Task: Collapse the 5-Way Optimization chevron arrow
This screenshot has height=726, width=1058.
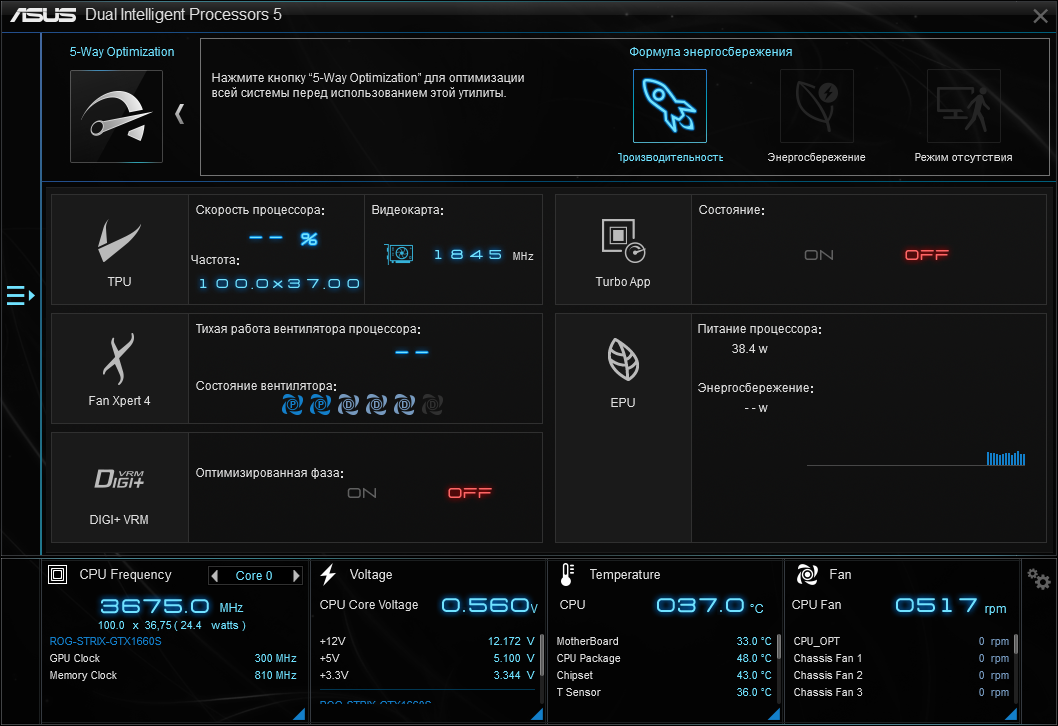Action: (179, 113)
